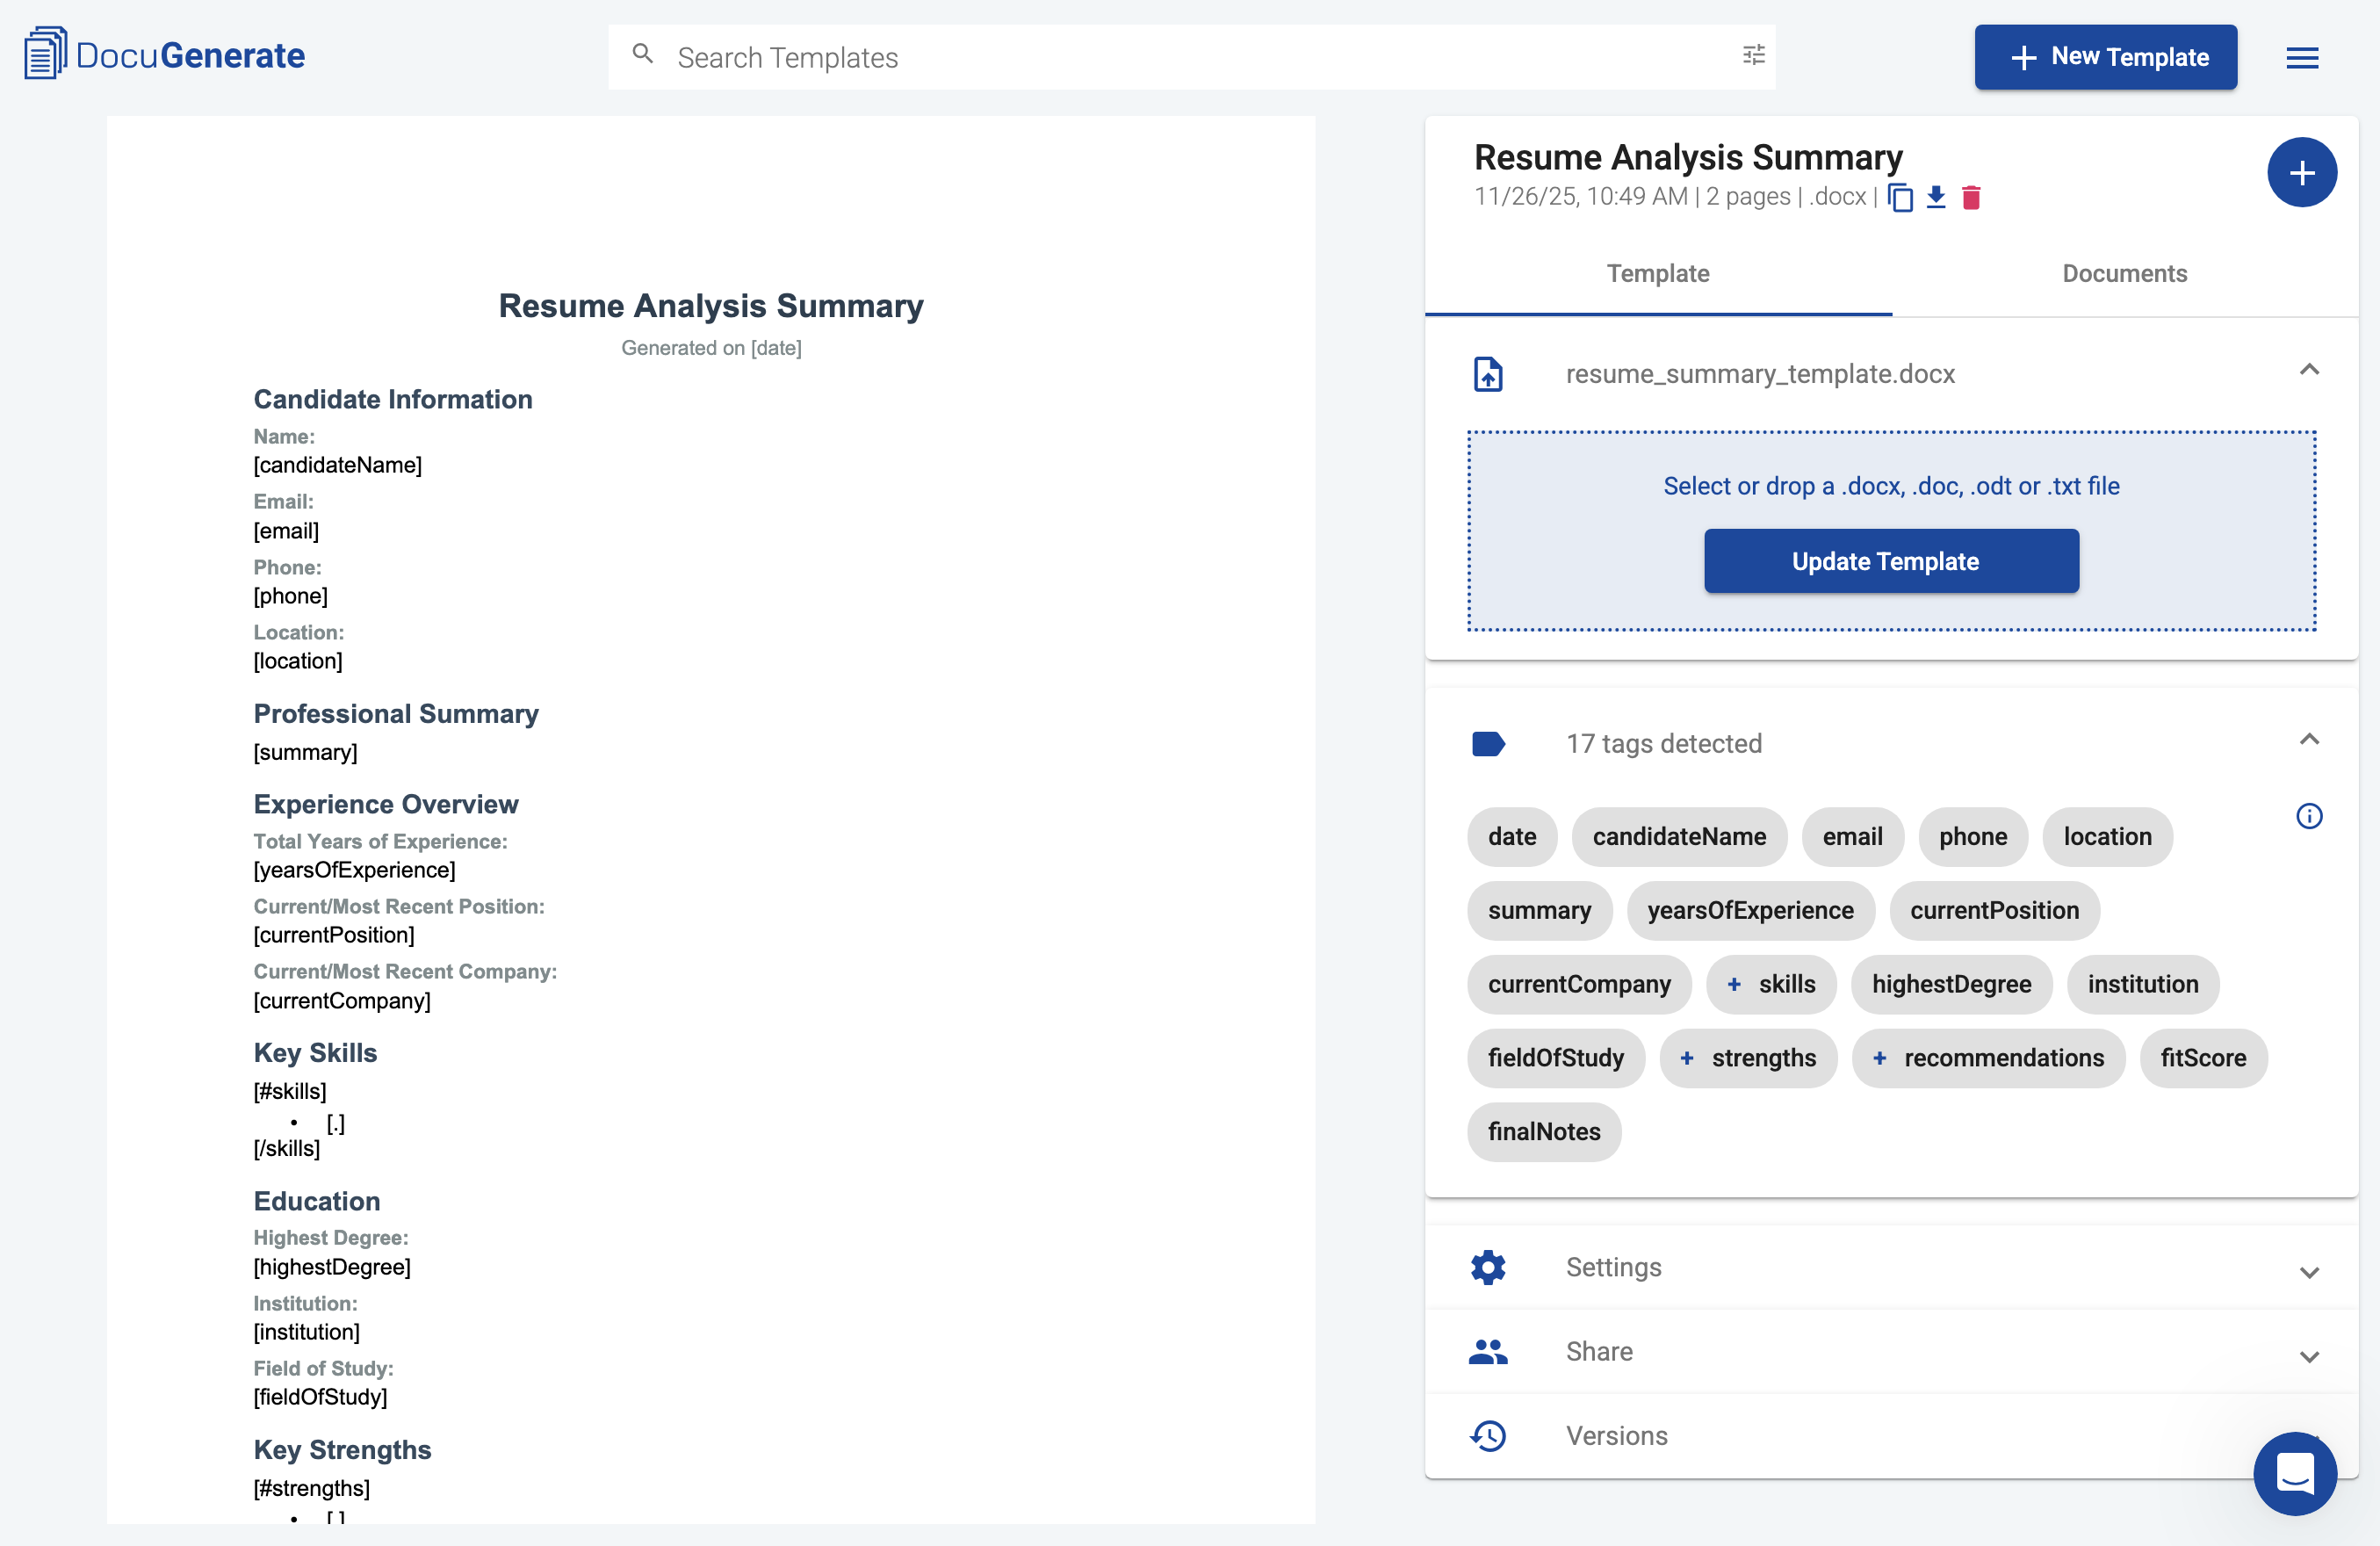
Task: Expand the Share section chevron
Action: click(x=2310, y=1357)
